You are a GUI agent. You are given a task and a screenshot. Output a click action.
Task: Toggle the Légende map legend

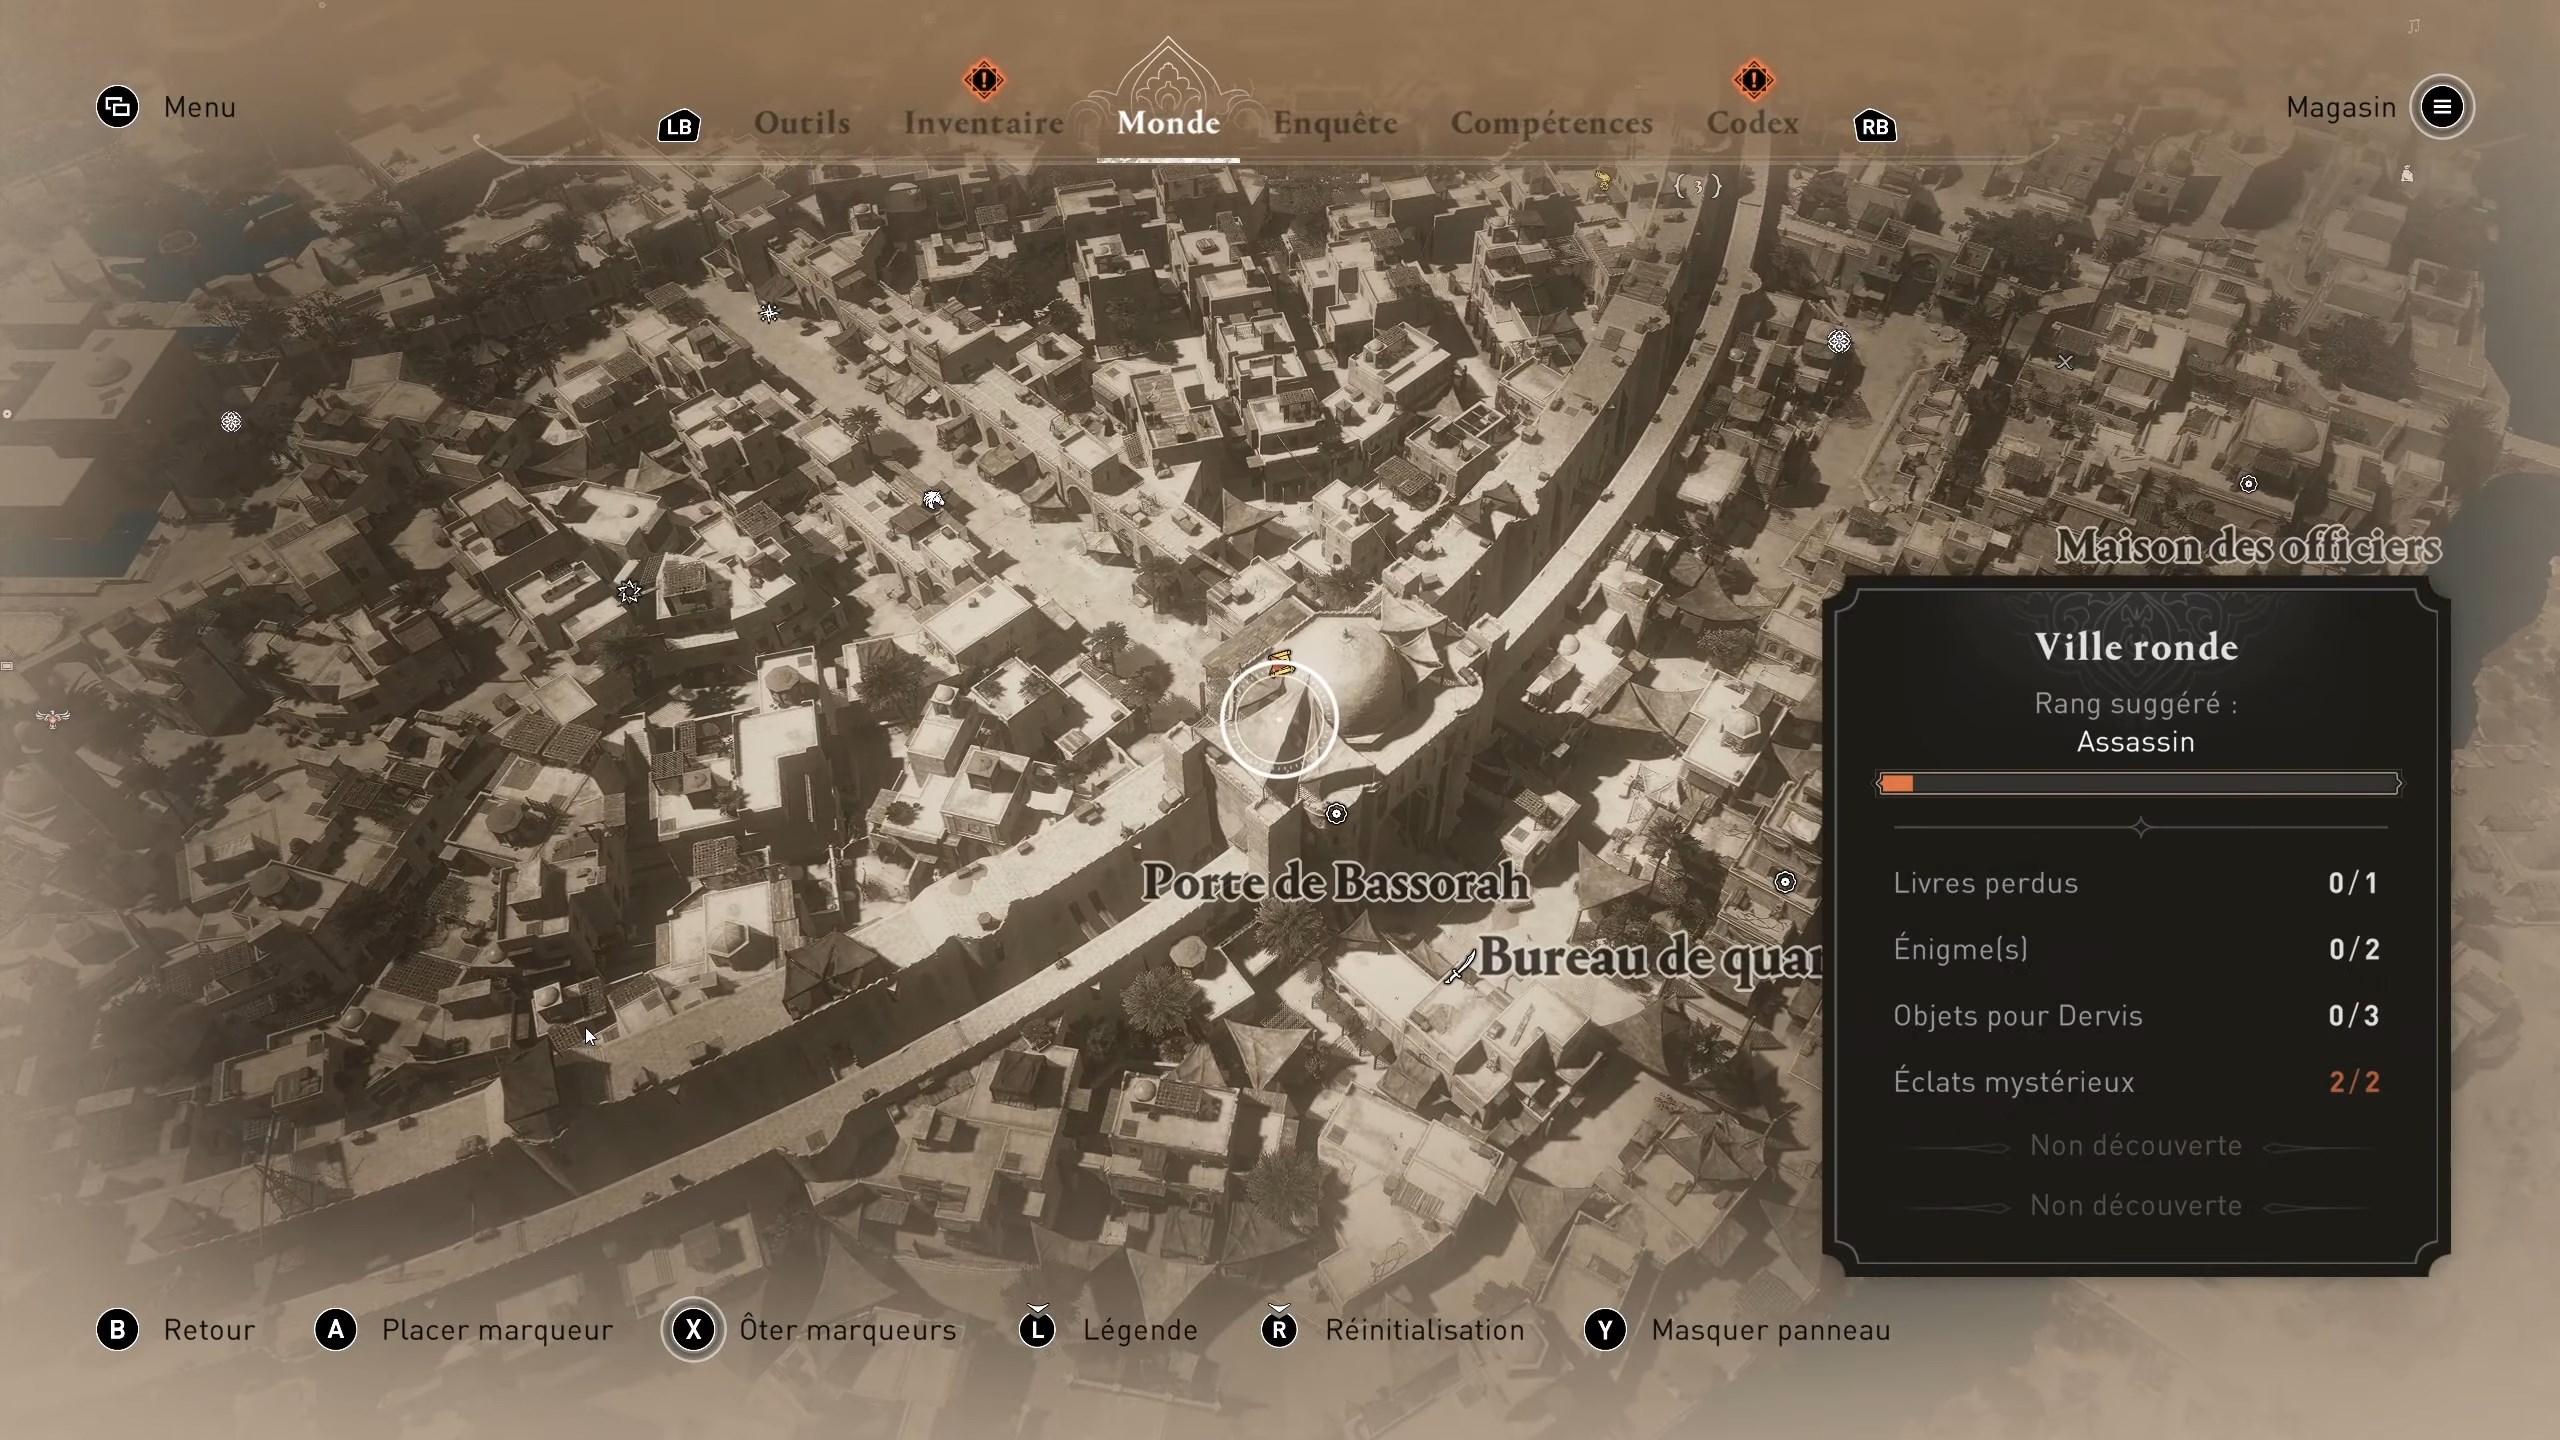1038,1330
